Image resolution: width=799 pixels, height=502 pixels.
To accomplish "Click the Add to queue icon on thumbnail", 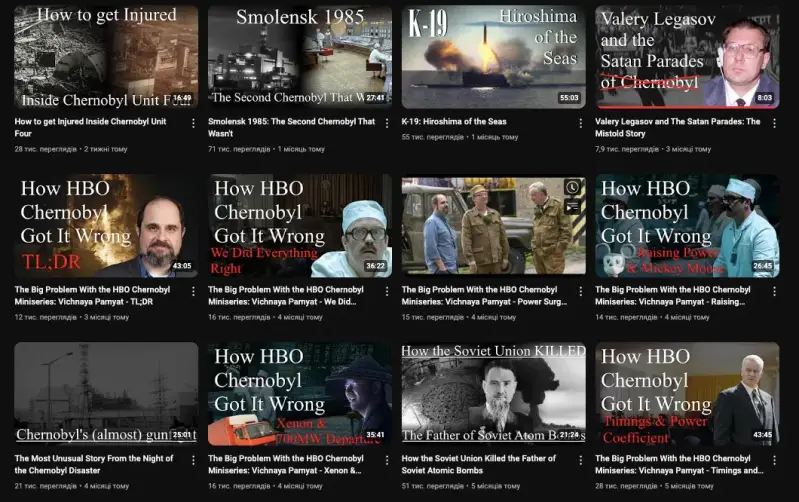I will (572, 206).
